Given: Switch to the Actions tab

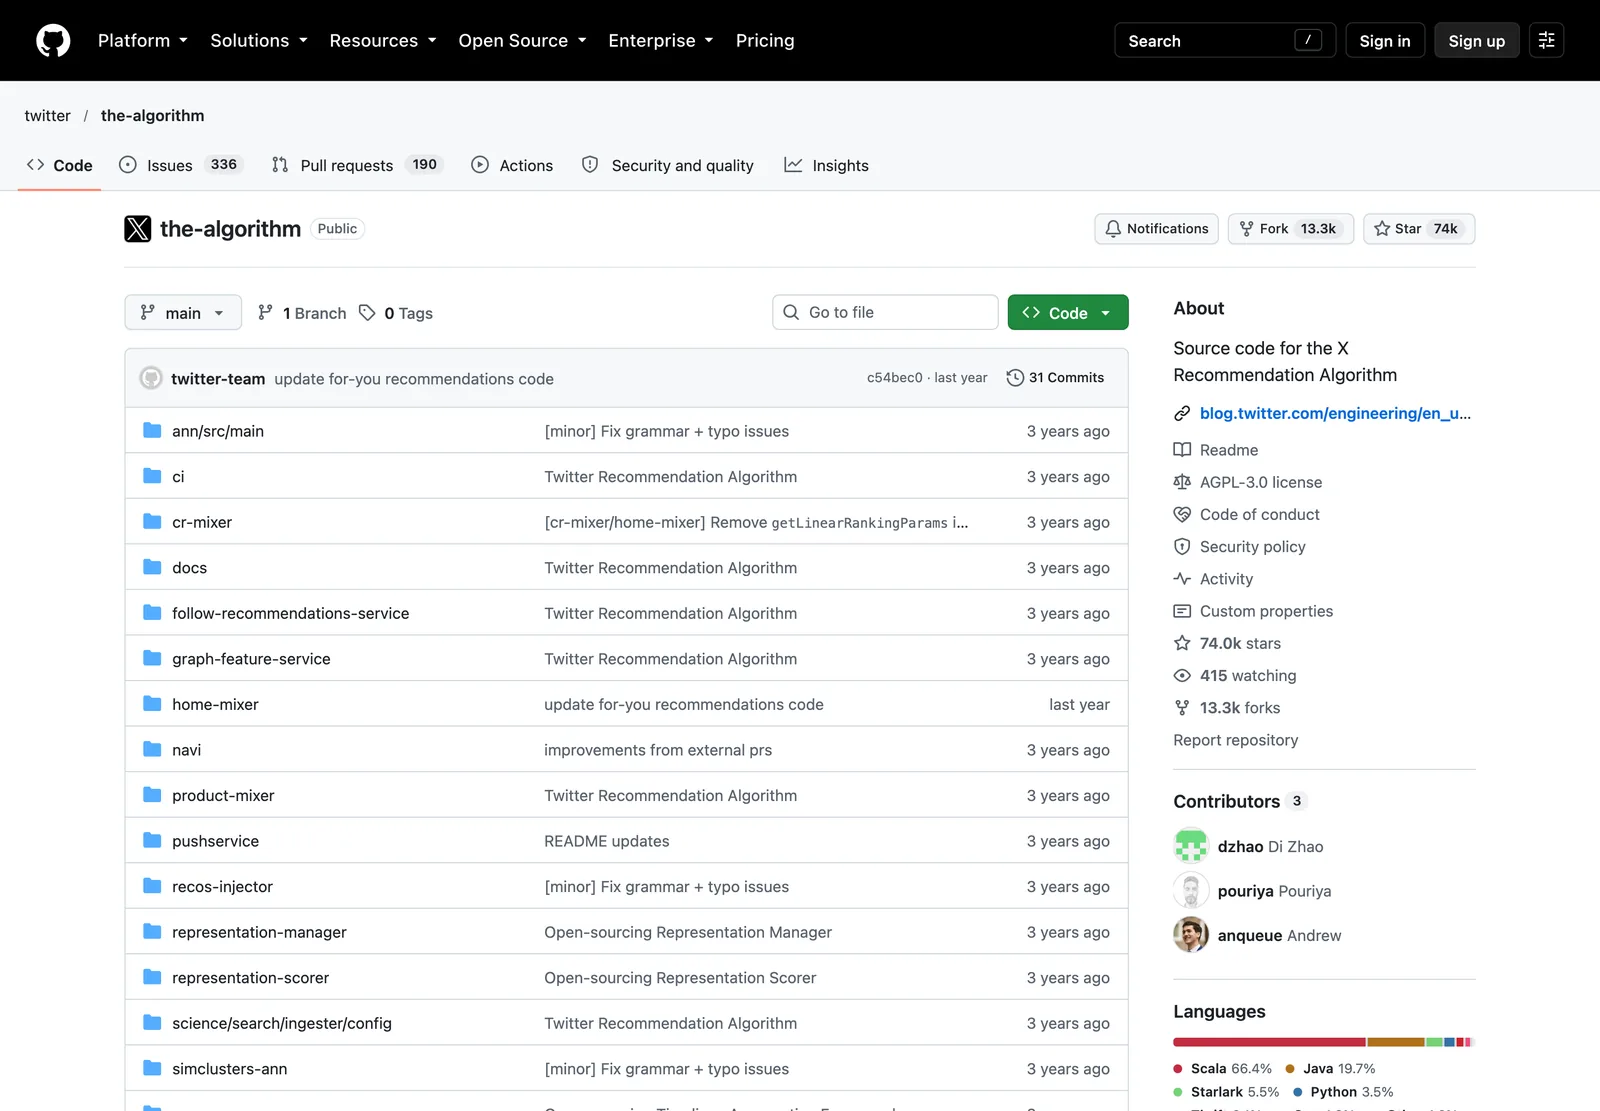Looking at the screenshot, I should 512,165.
